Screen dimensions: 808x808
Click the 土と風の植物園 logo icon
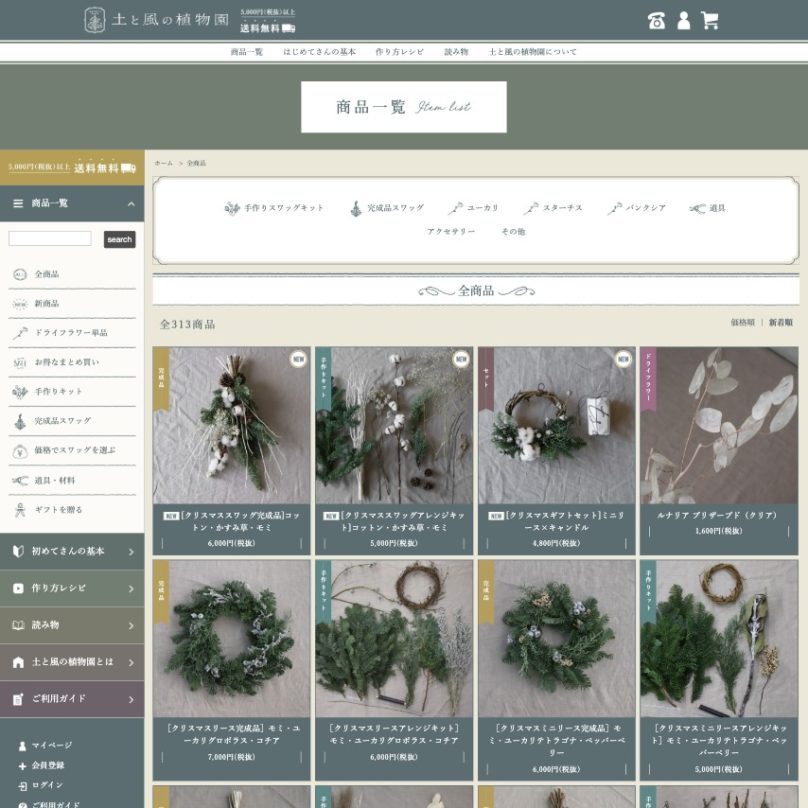[x=95, y=20]
